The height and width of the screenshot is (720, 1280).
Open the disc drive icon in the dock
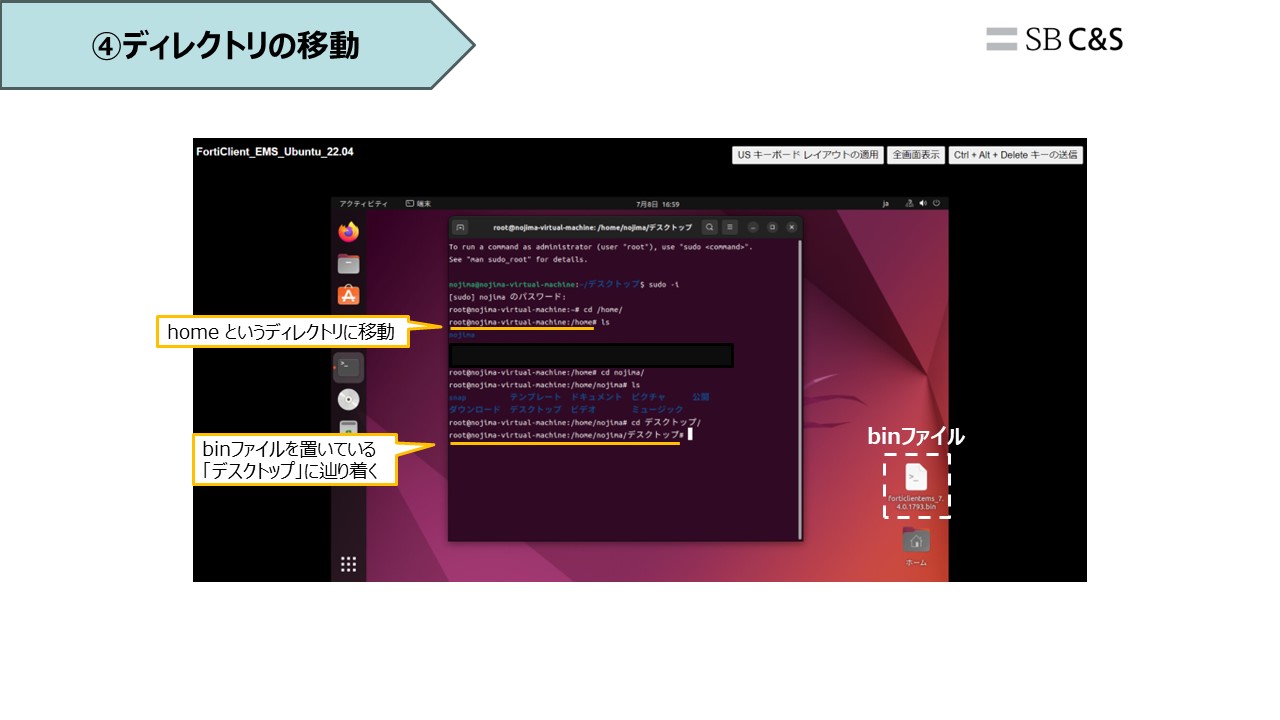point(348,400)
